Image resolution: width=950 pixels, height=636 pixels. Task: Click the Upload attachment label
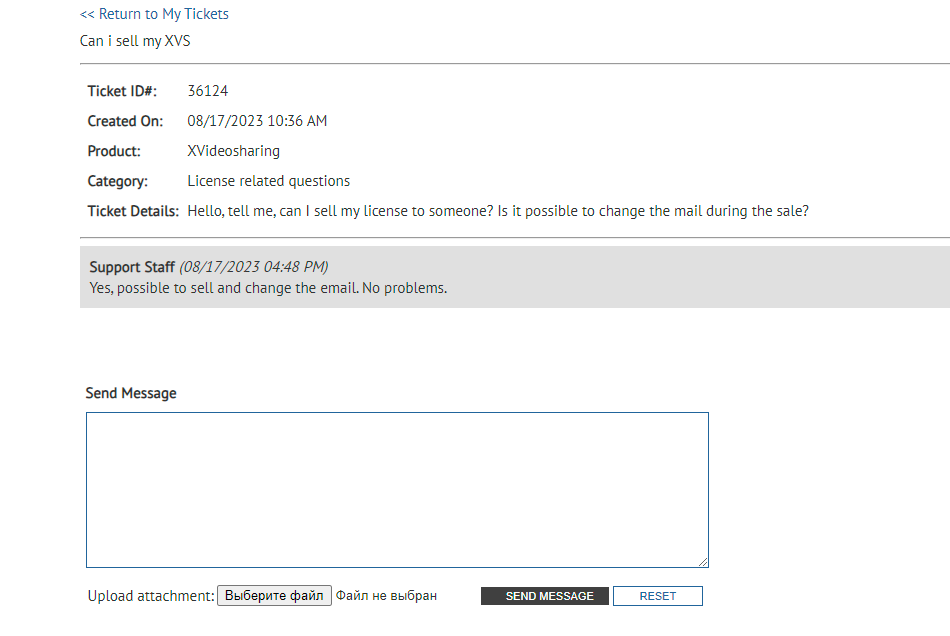151,596
